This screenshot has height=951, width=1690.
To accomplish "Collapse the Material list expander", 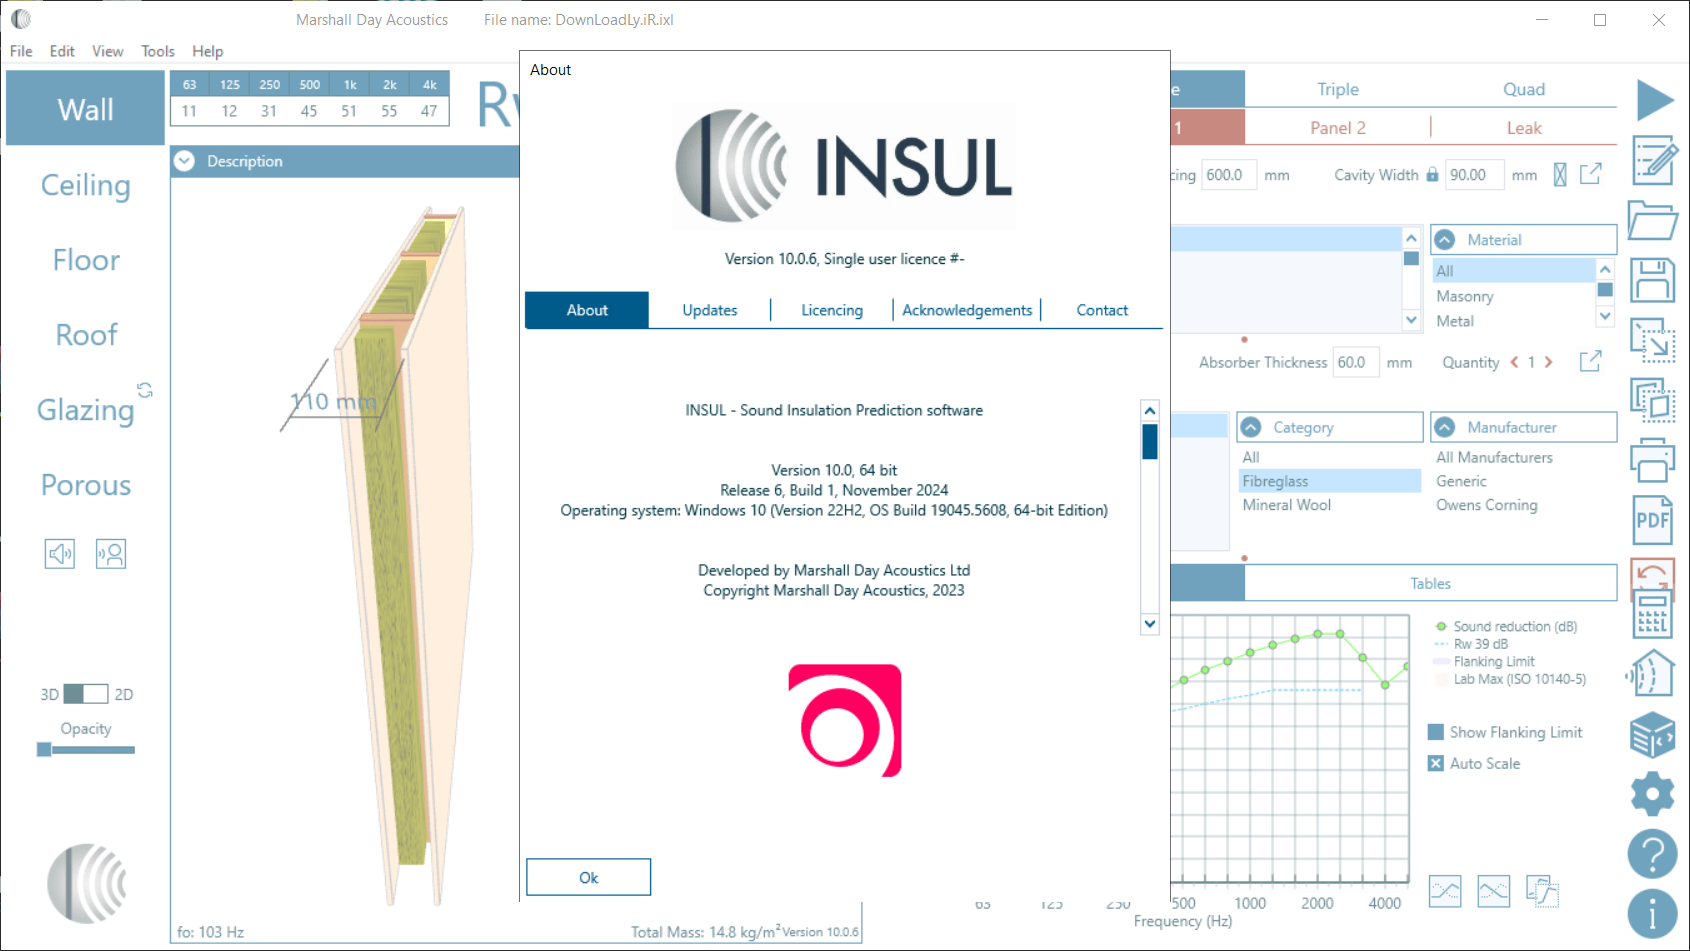I will point(1445,240).
